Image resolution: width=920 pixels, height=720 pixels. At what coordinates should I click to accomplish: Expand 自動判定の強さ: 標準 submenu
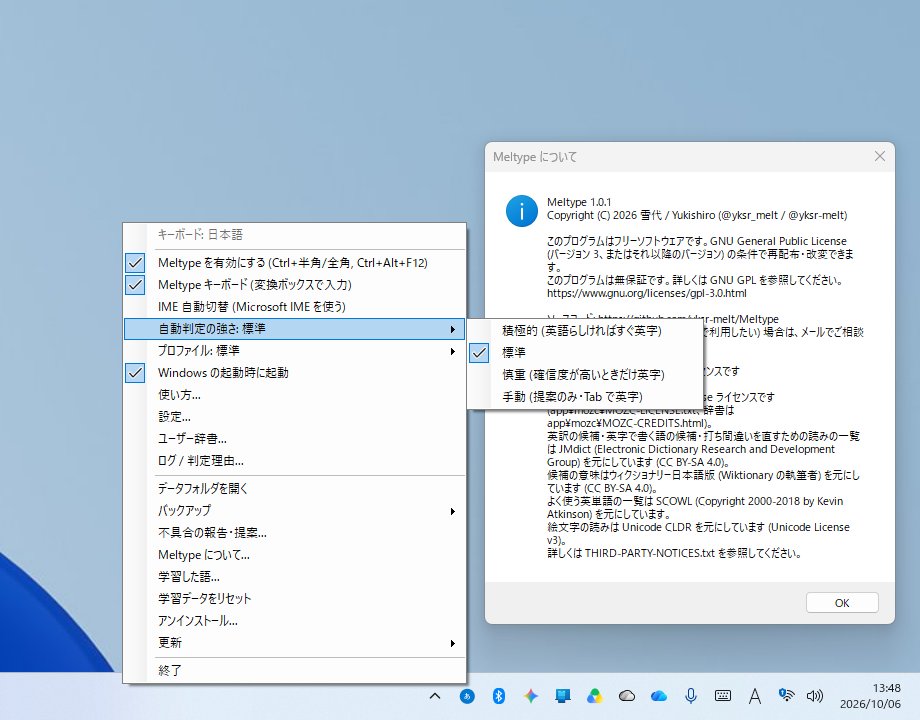pyautogui.click(x=294, y=329)
